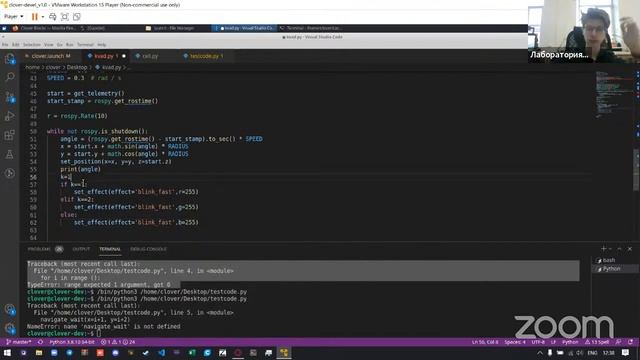Open the timeline clock icon in activity bar
640x360 pixels.
10,173
